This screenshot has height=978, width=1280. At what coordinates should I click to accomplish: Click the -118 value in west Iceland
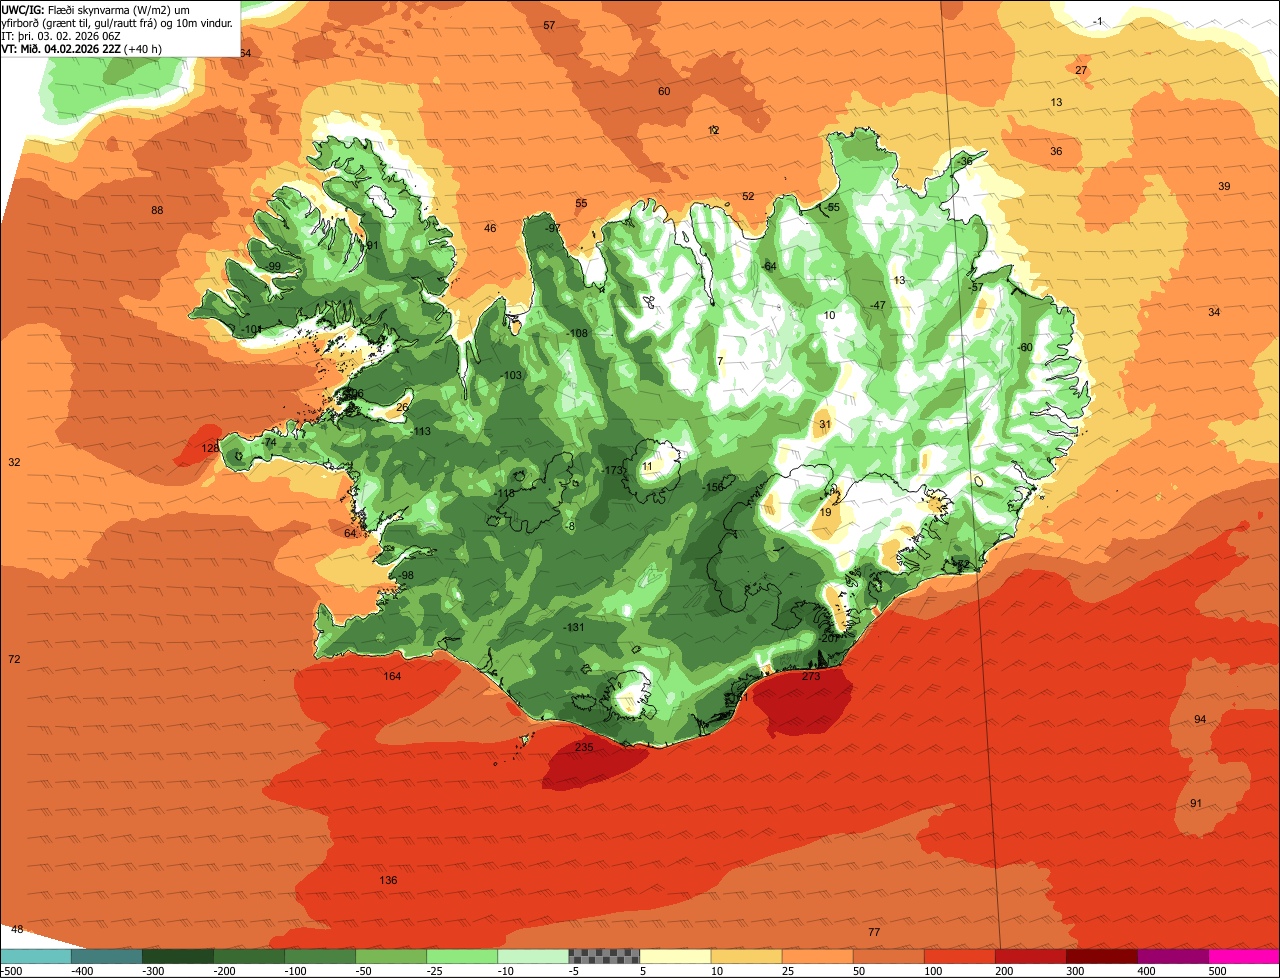click(505, 493)
